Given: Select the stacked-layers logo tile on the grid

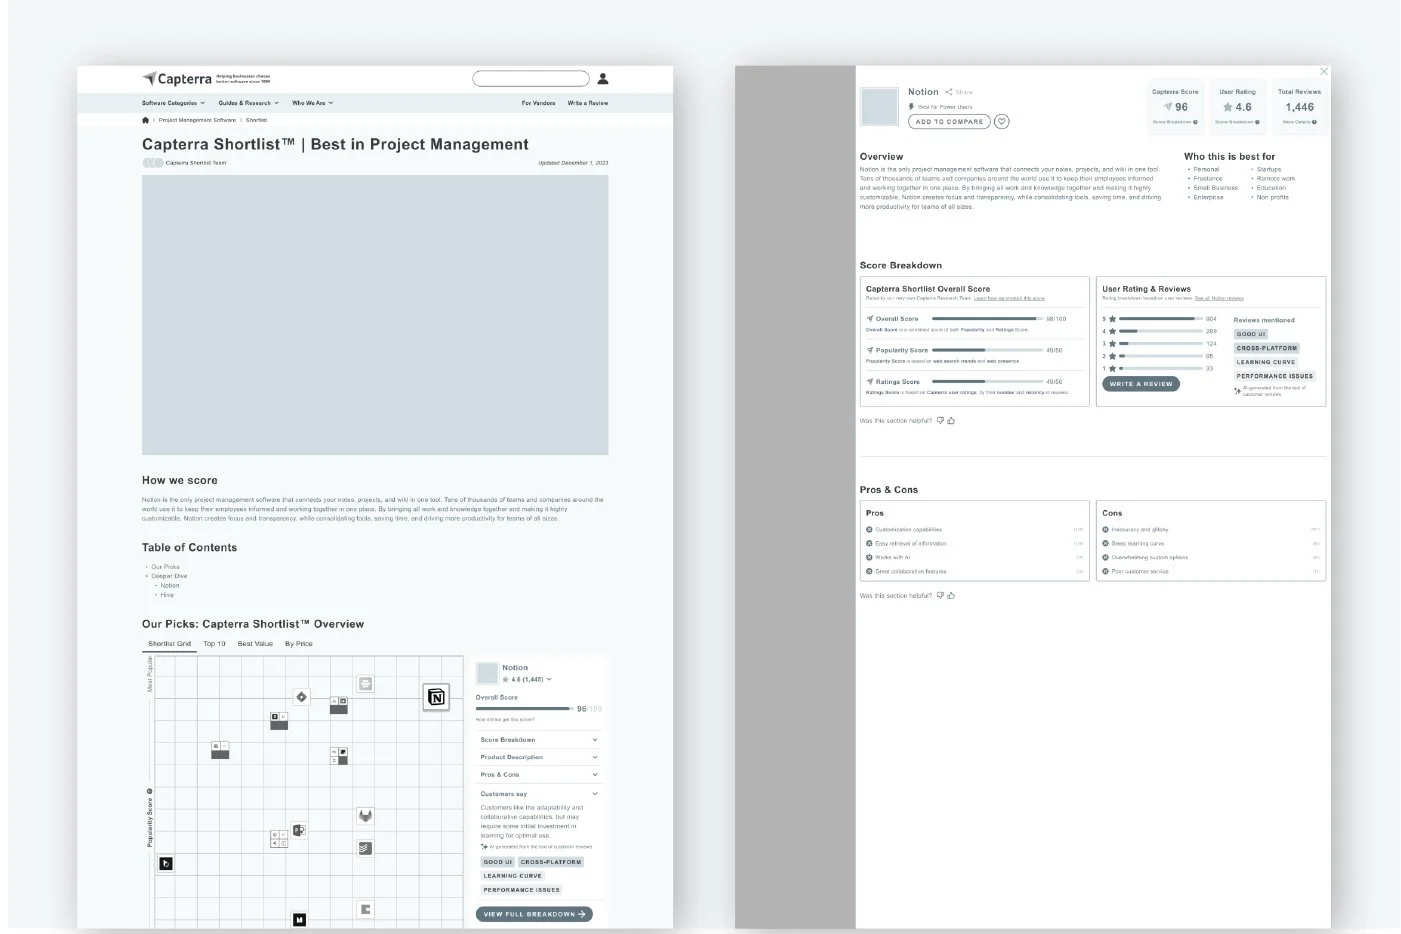Looking at the screenshot, I should click(366, 848).
